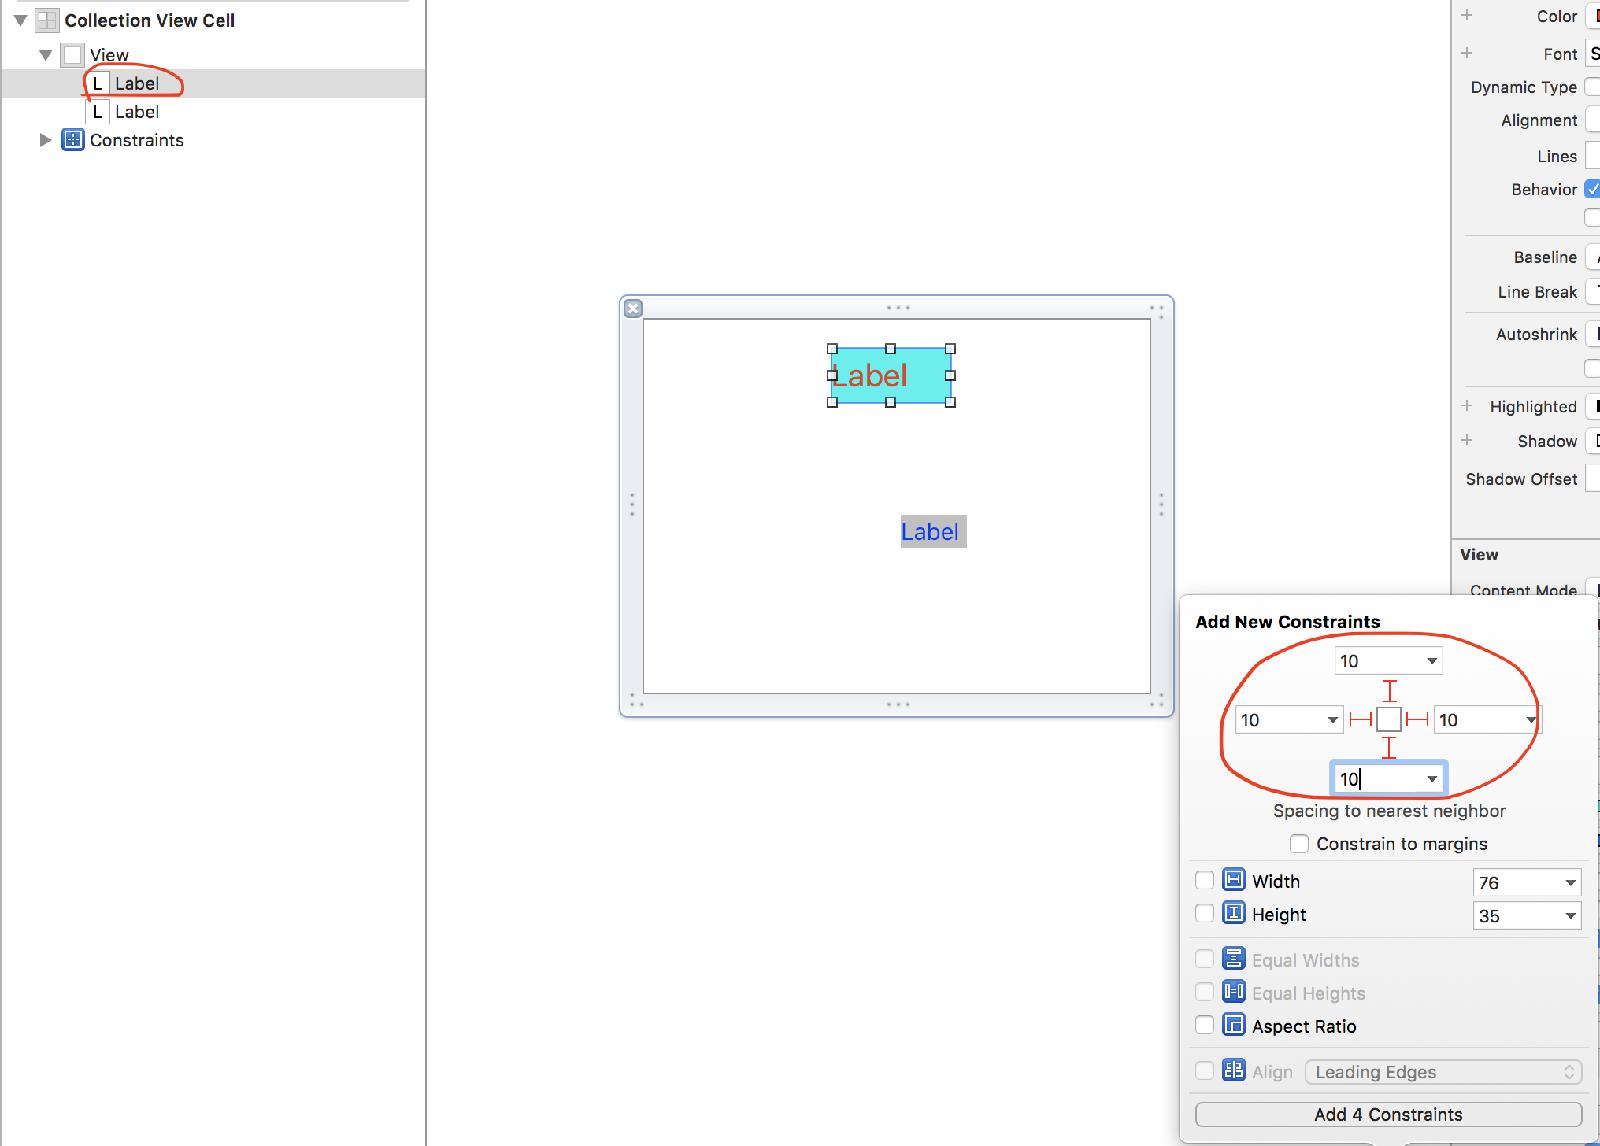Click the Constraints icon in document outline

(x=73, y=140)
